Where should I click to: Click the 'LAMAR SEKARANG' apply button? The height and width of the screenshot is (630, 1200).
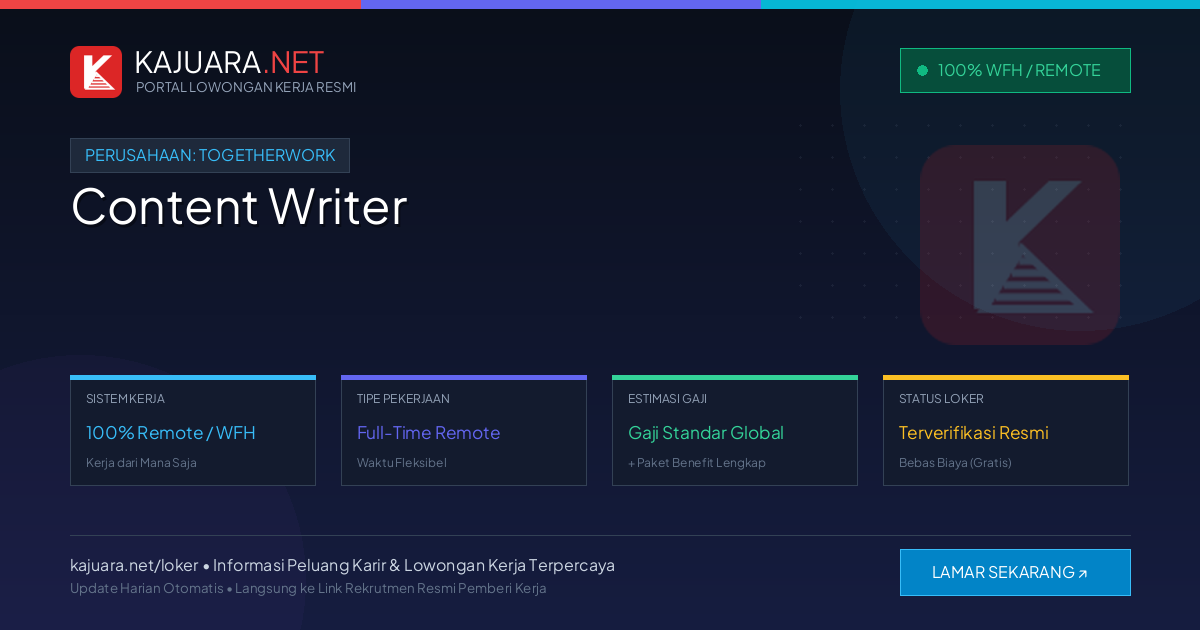[1015, 572]
